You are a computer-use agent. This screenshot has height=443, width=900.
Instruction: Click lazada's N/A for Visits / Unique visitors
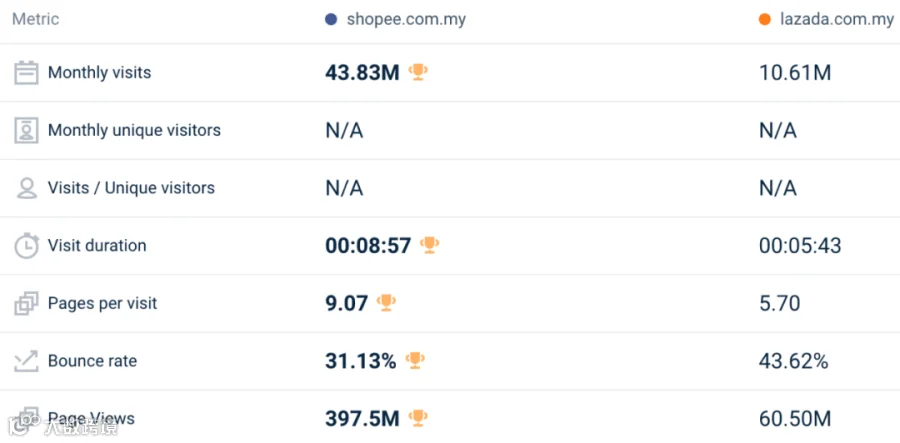(x=778, y=188)
